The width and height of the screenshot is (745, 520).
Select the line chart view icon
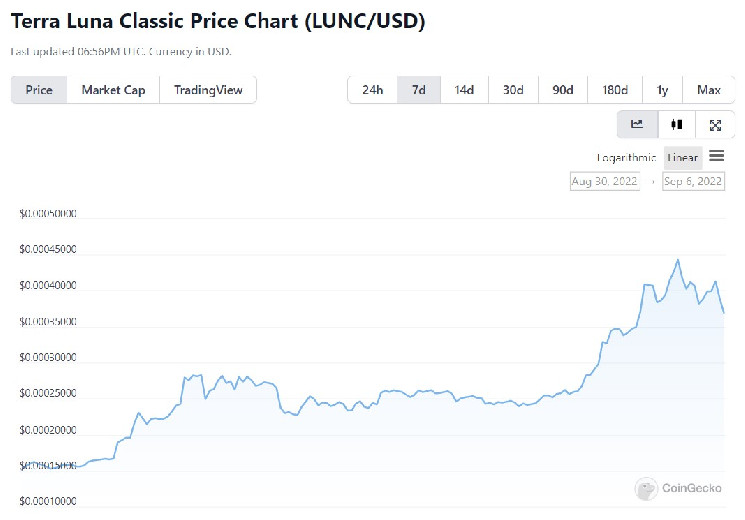pyautogui.click(x=637, y=125)
